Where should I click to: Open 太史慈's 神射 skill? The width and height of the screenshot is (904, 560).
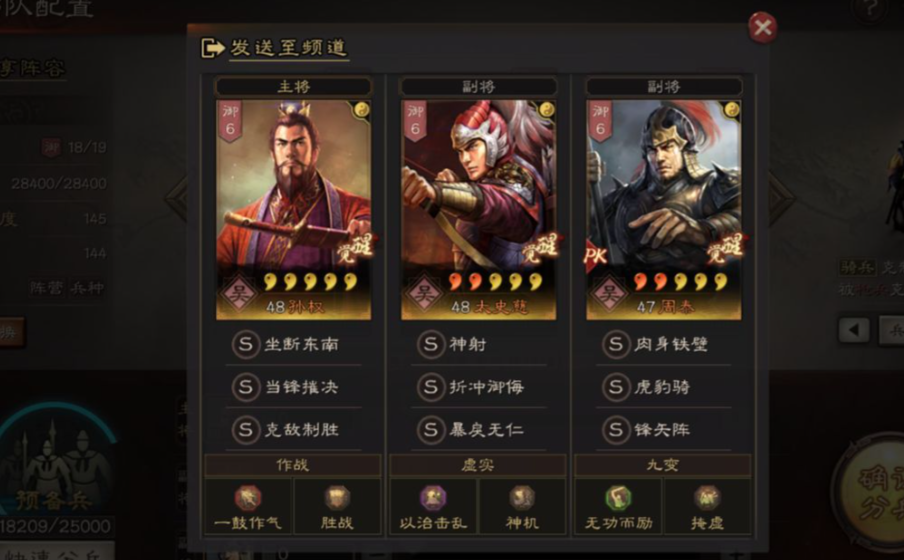point(478,344)
